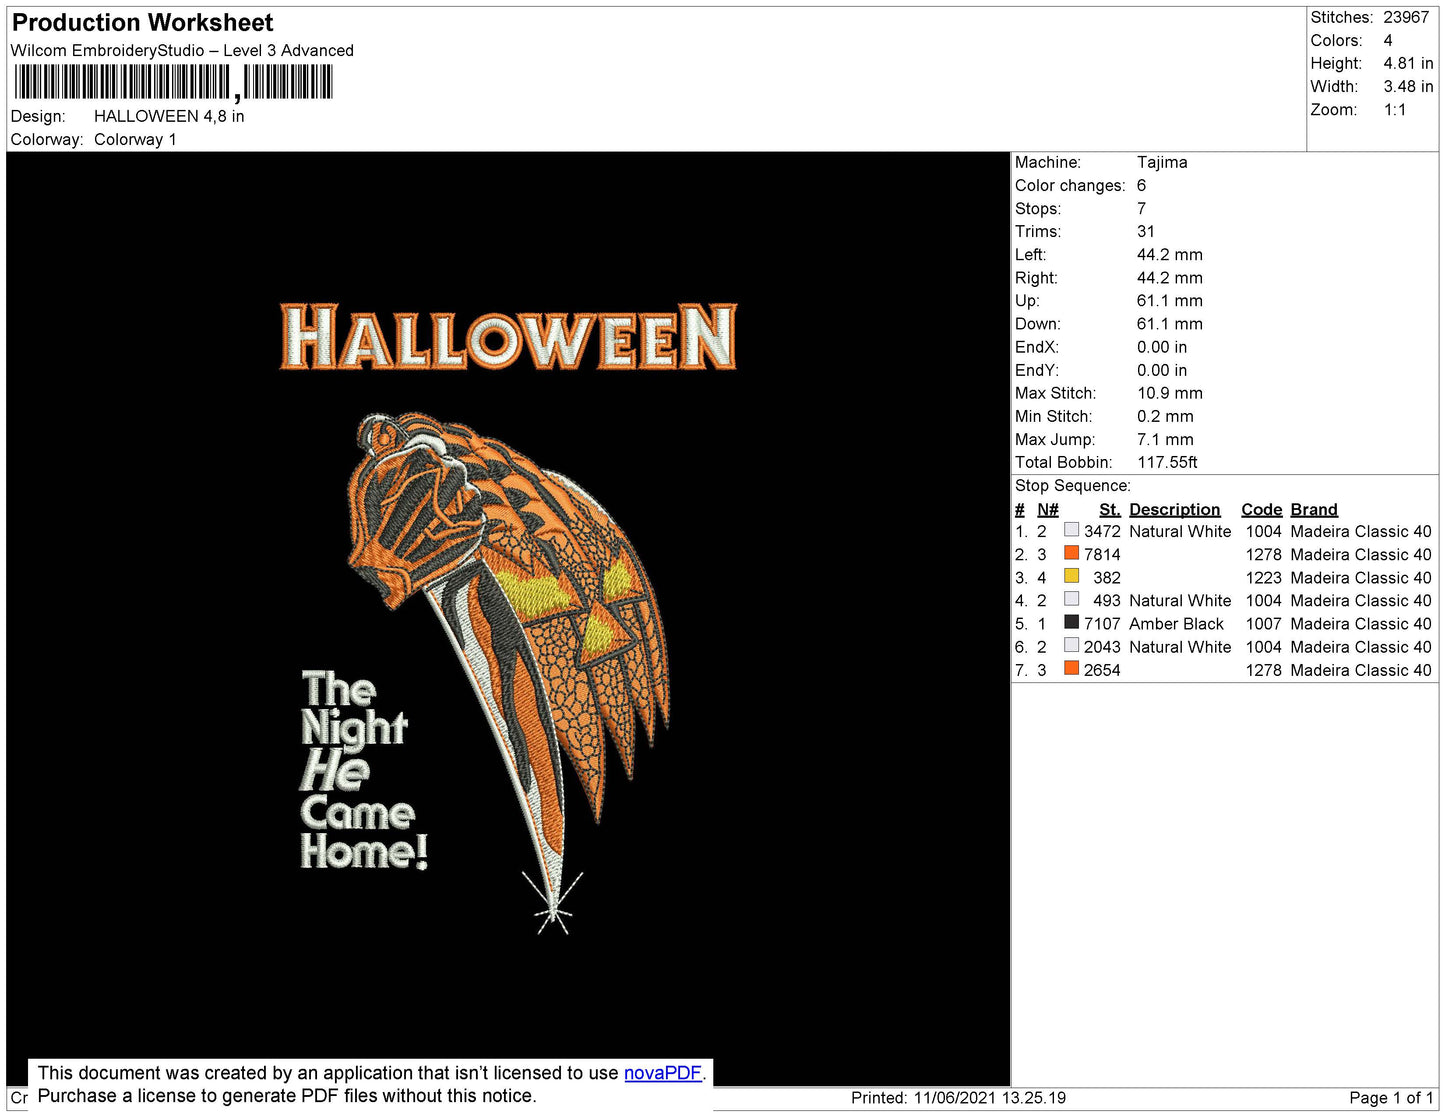Image resolution: width=1445 pixels, height=1117 pixels.
Task: Select the white swatch in stop 4
Action: coord(1071,599)
